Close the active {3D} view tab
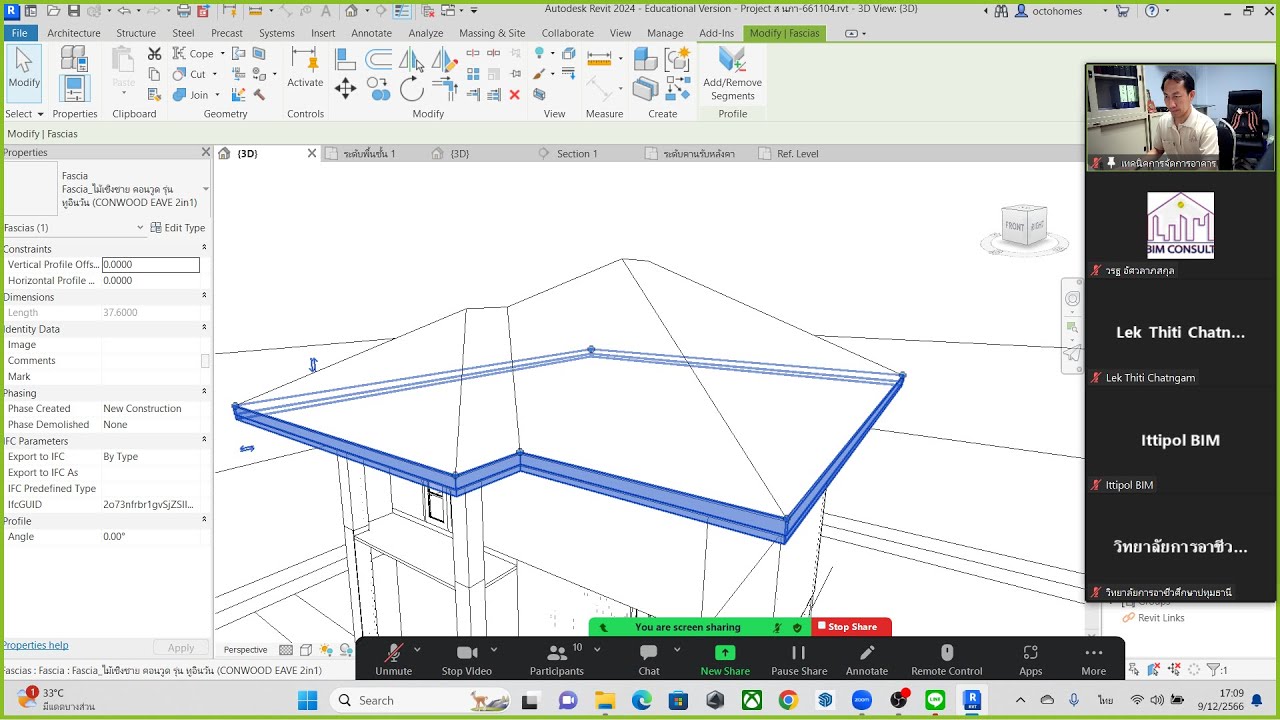This screenshot has width=1280, height=720. coord(311,154)
